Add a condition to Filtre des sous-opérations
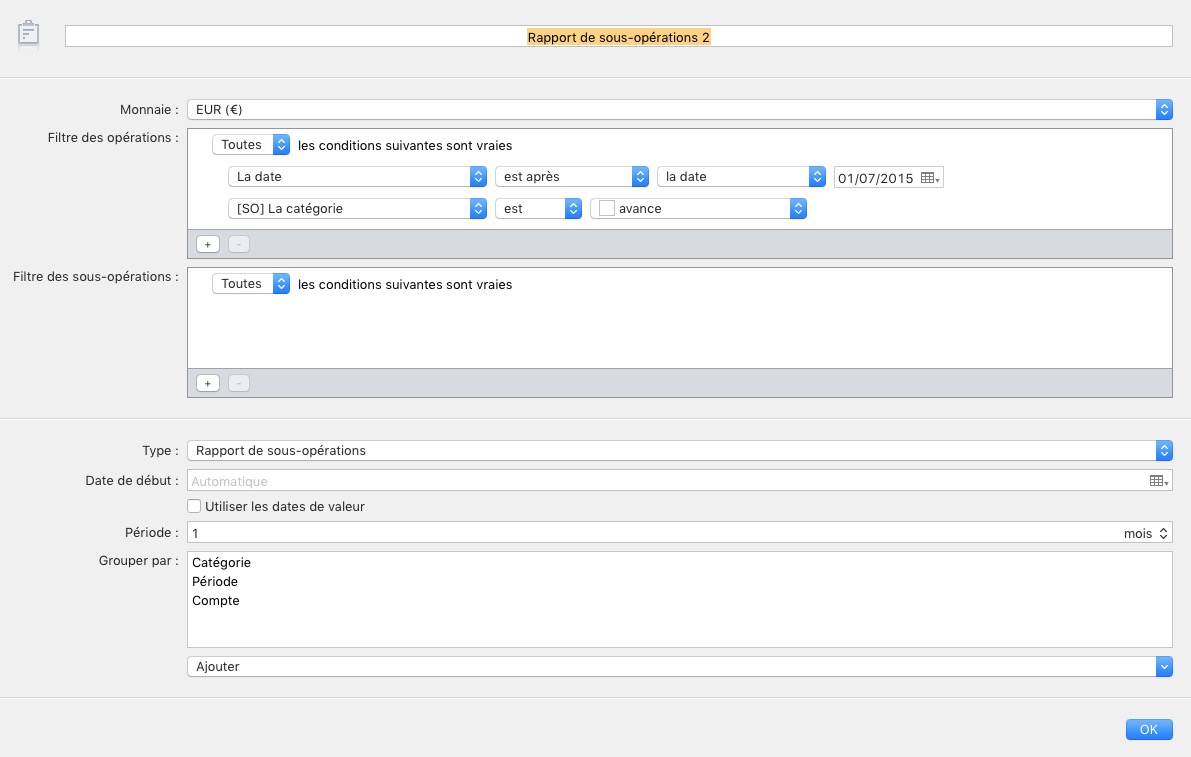The width and height of the screenshot is (1191, 757). 207,383
